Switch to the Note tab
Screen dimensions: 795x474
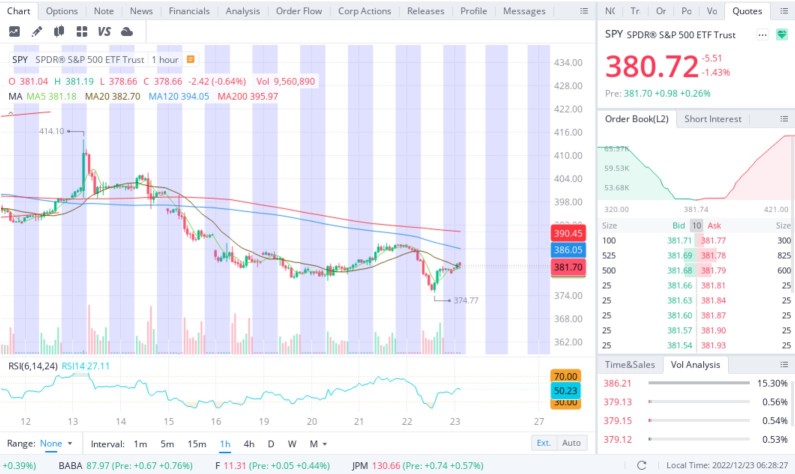coord(103,11)
